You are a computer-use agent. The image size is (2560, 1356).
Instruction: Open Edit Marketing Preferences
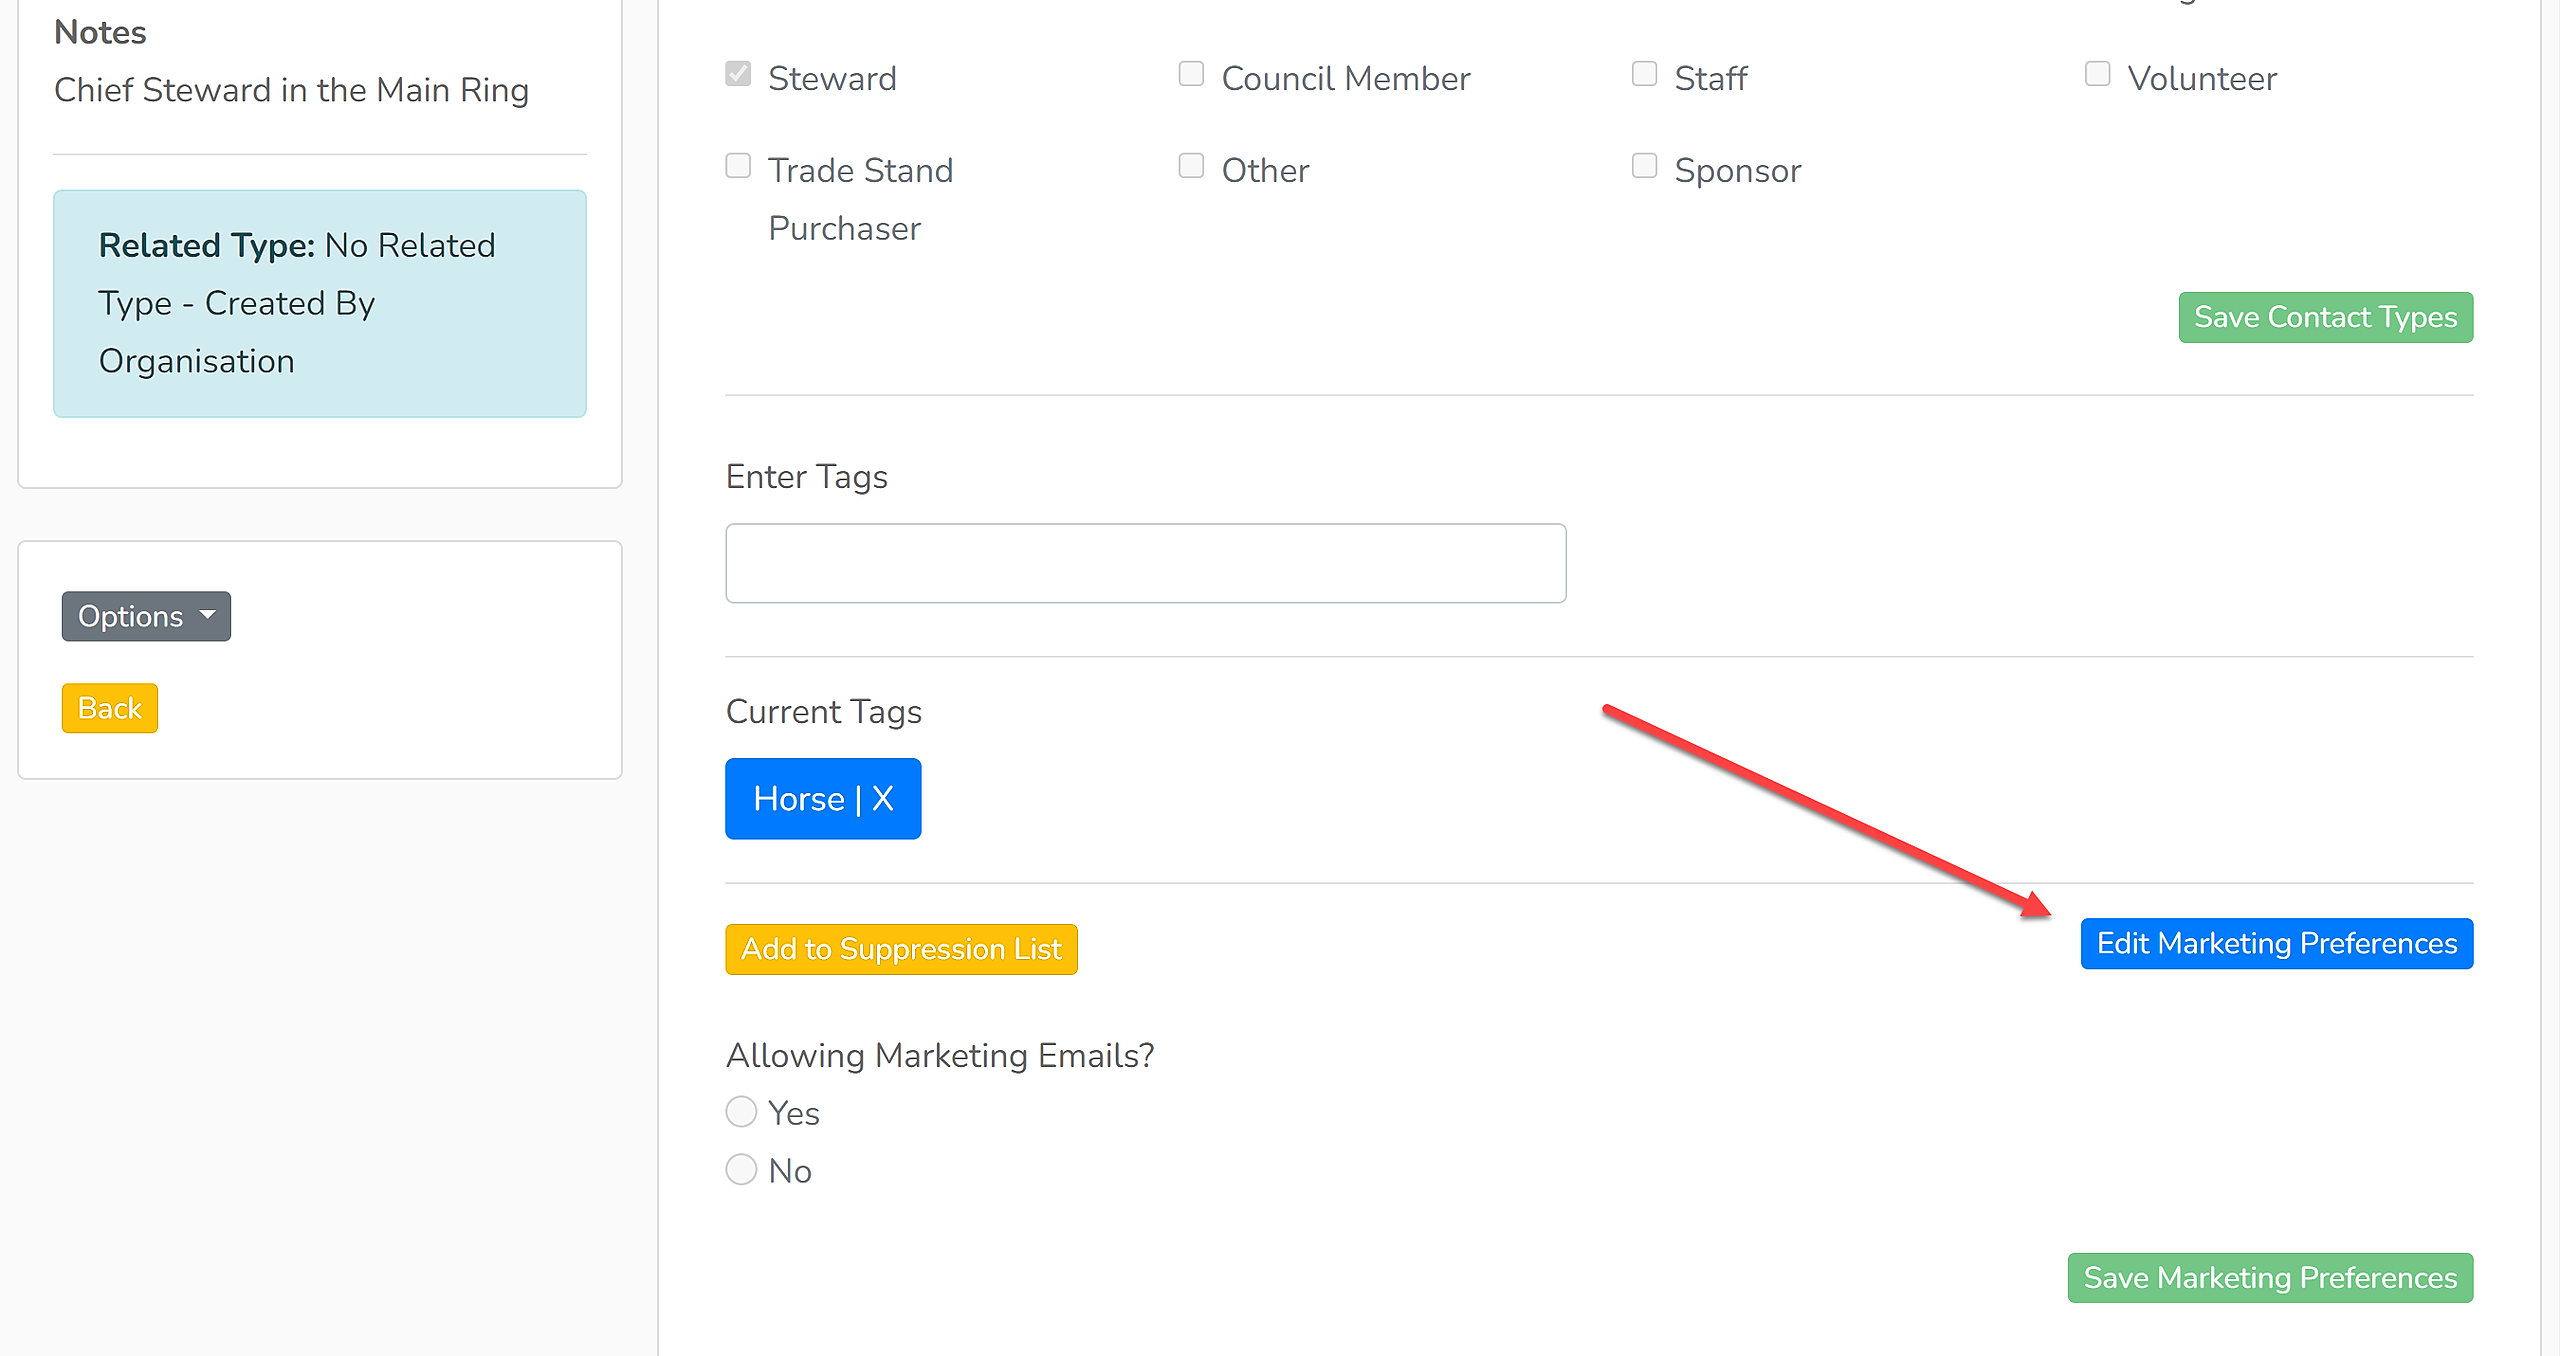(2277, 943)
